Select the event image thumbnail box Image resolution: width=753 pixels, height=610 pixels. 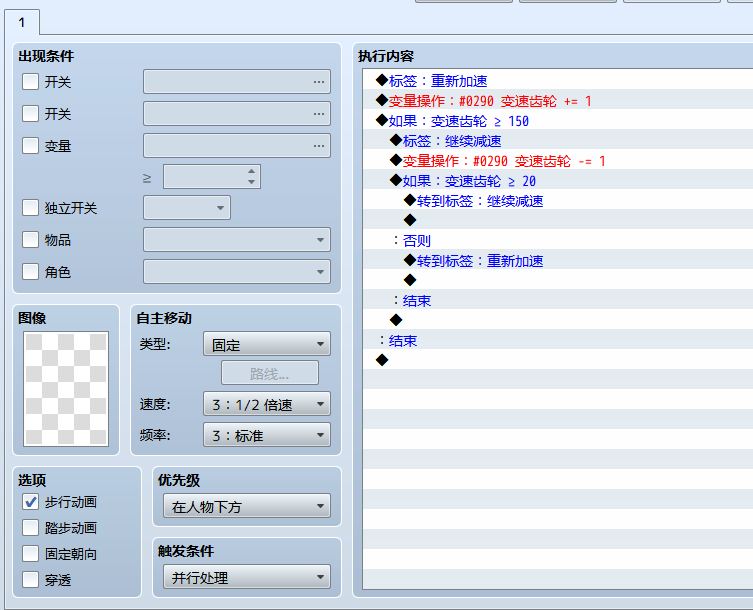[66, 389]
